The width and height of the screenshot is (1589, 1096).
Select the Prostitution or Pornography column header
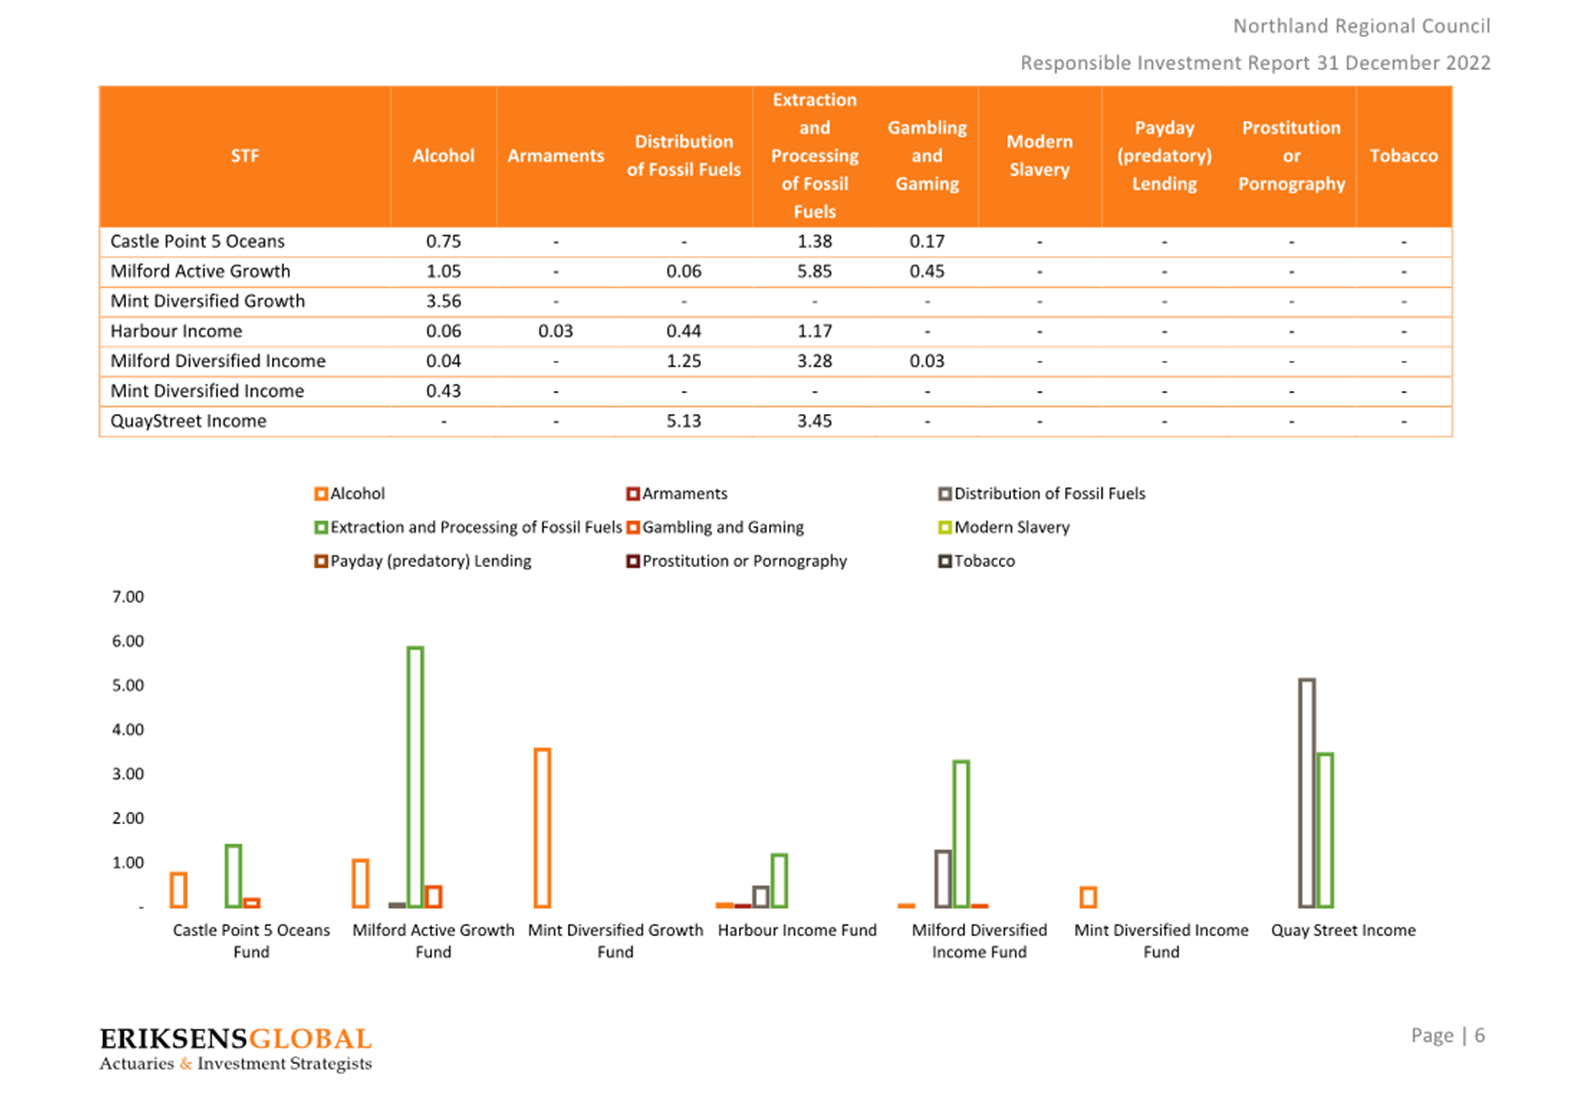pos(1292,156)
